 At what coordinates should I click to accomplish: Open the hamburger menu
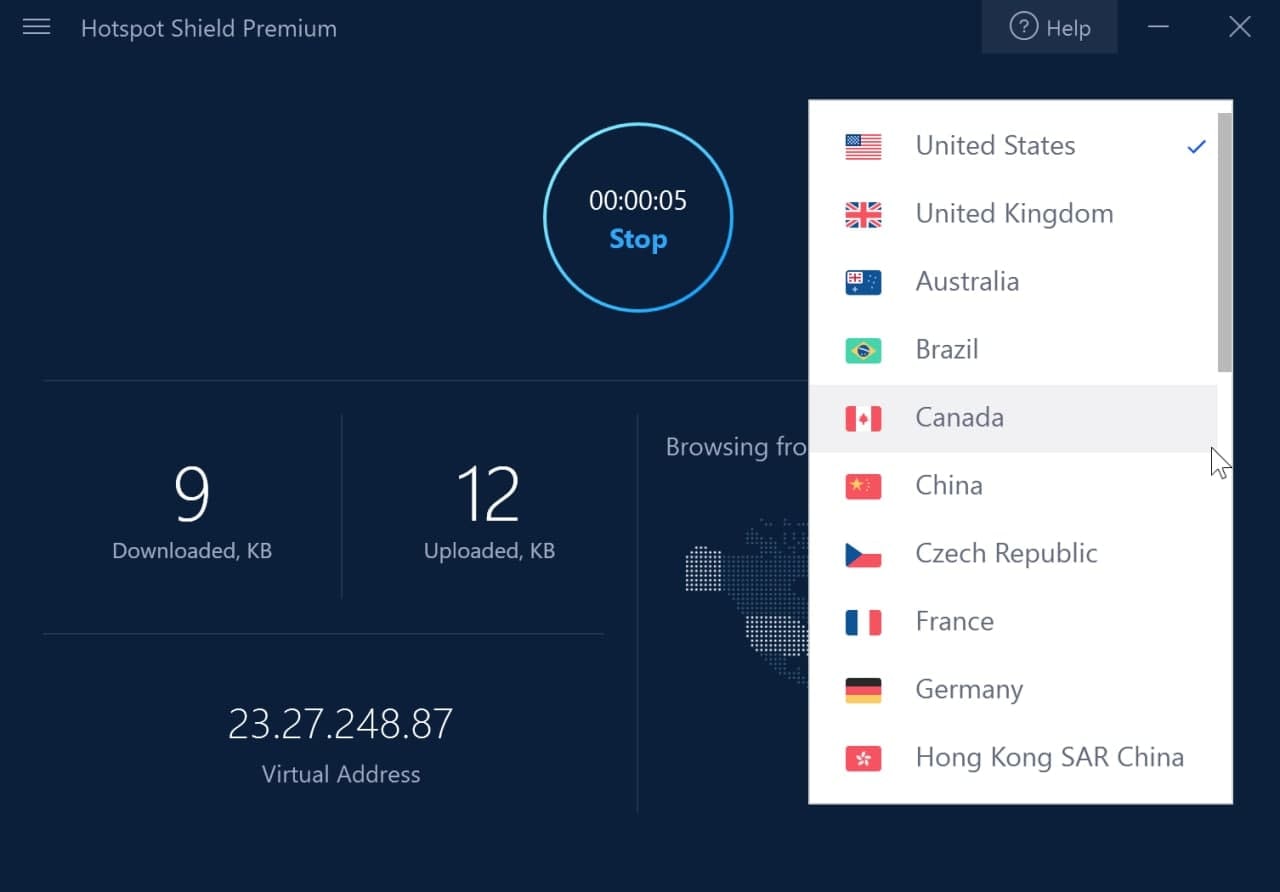point(37,27)
